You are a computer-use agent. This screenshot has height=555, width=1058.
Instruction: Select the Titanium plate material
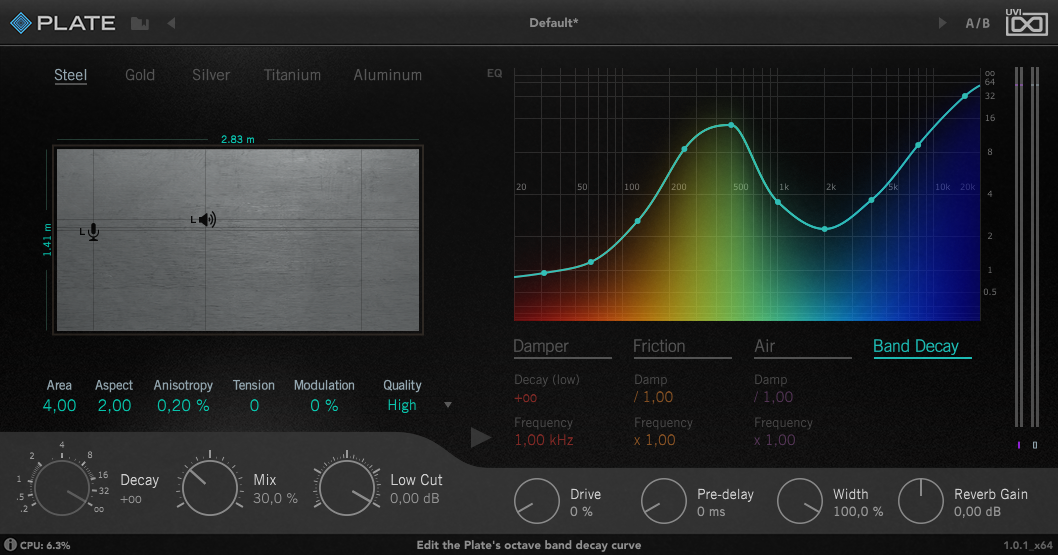click(x=292, y=75)
